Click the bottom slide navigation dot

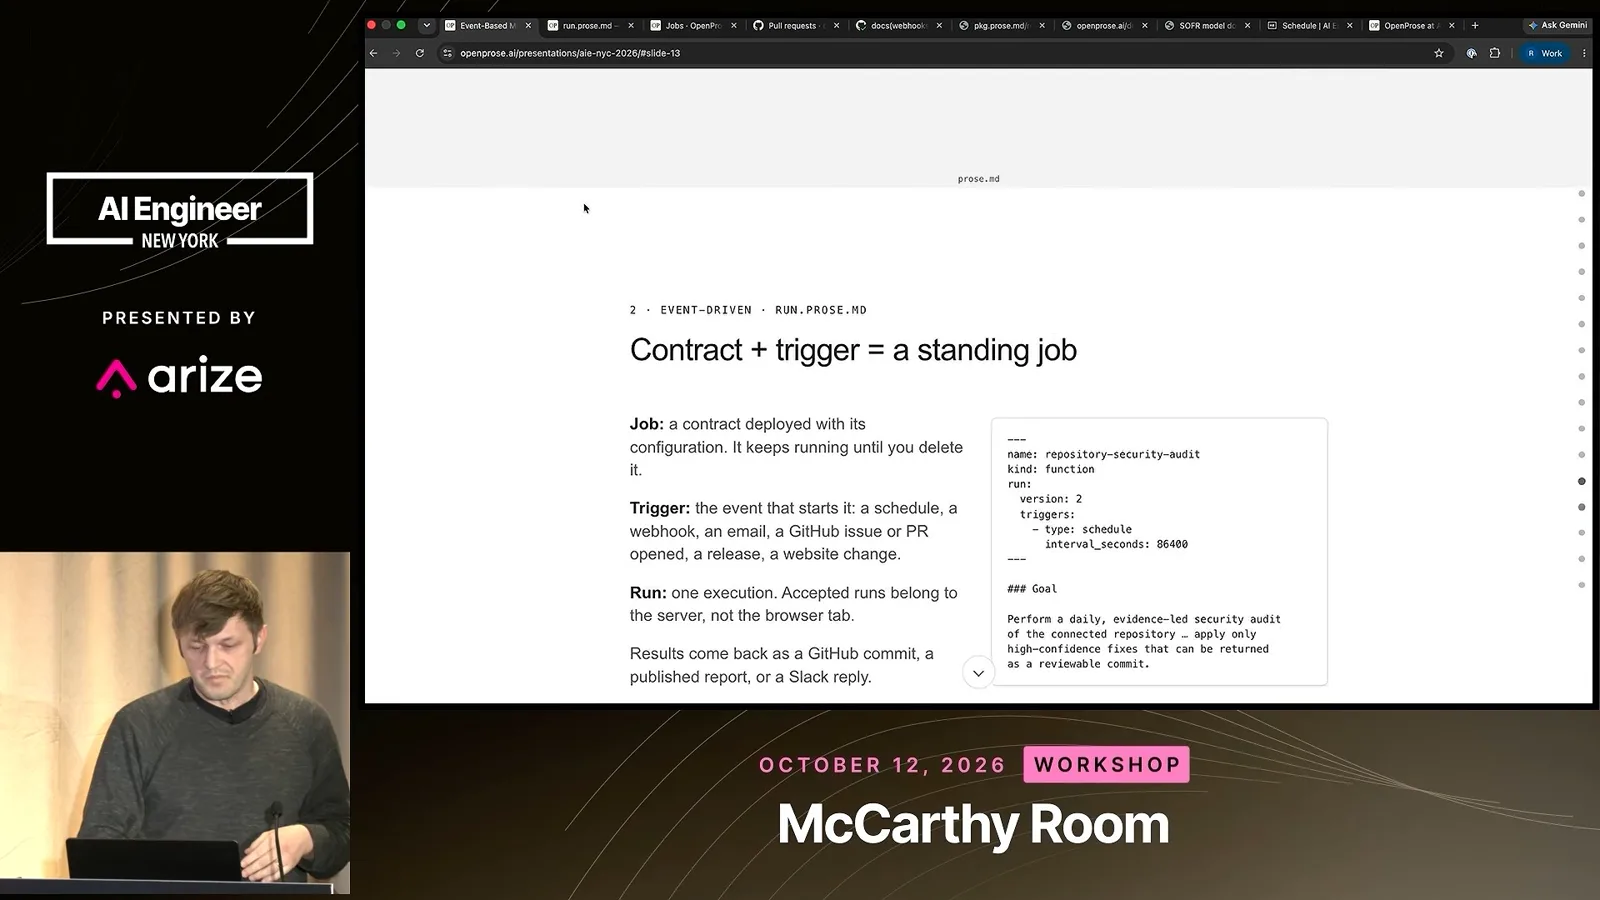[1581, 585]
